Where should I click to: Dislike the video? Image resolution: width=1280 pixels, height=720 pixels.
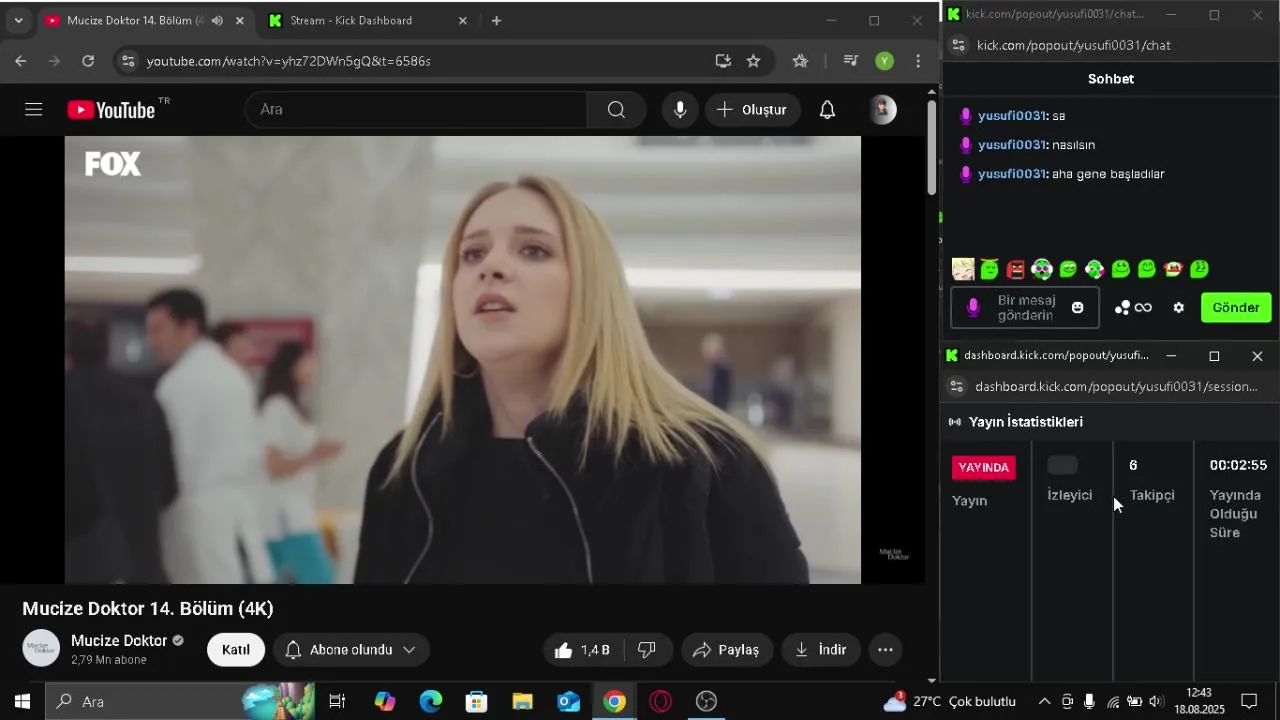(647, 650)
